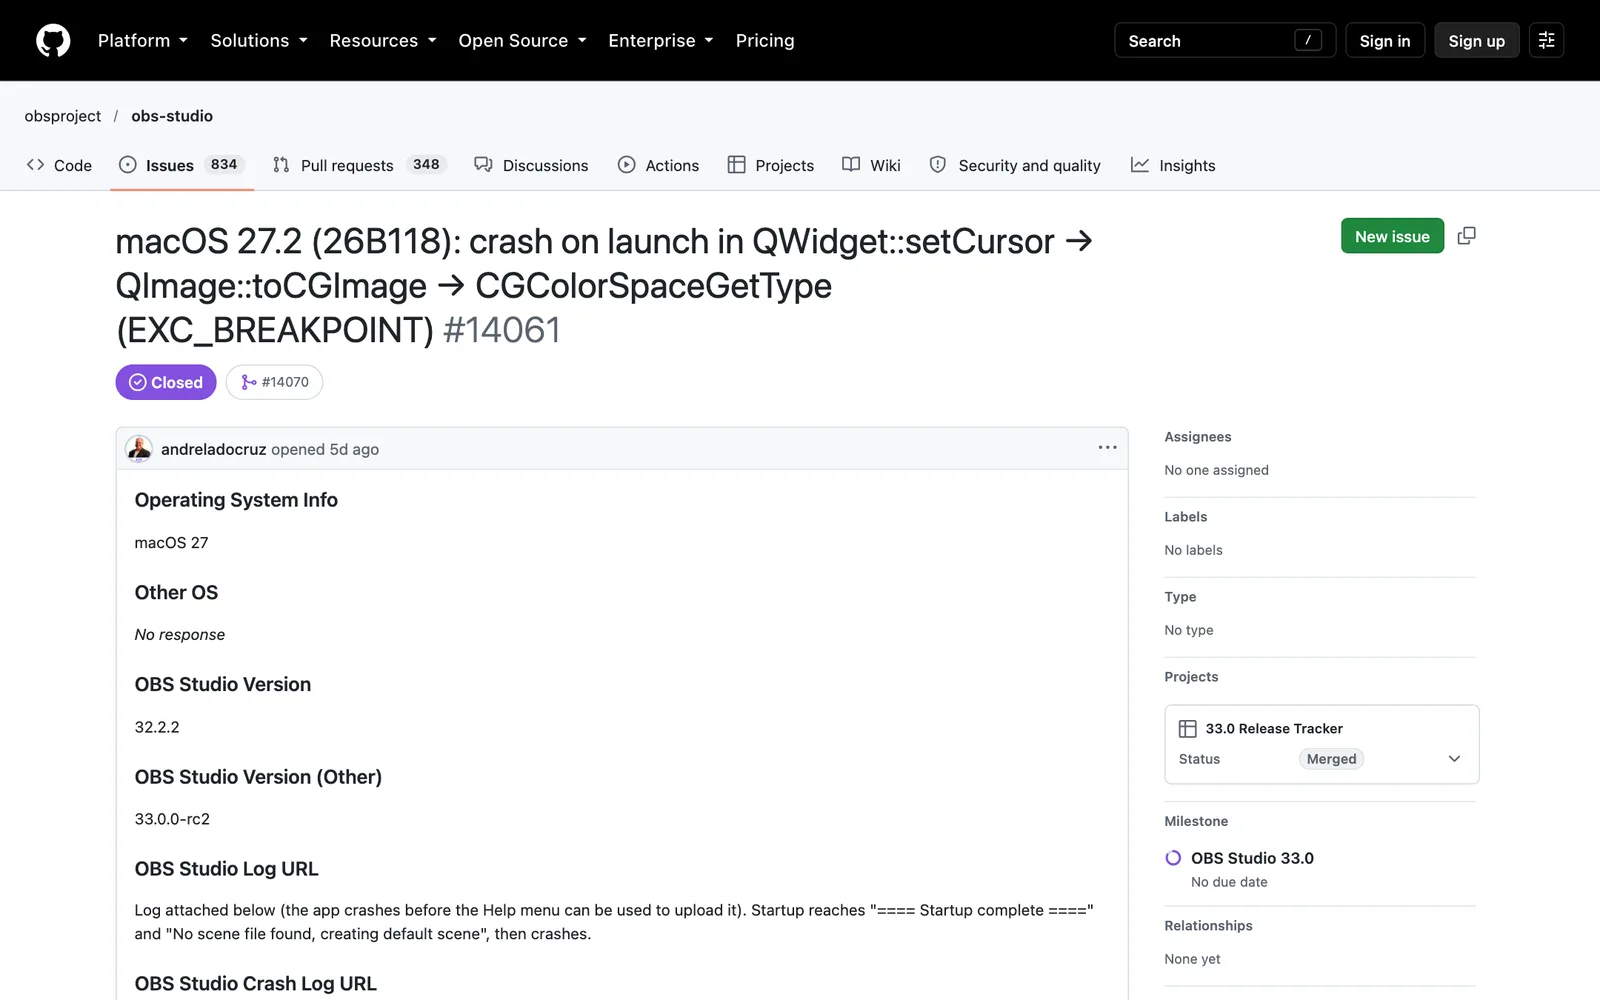Open the 33.0 Release Tracker project
Viewport: 1600px width, 1000px height.
(x=1274, y=729)
